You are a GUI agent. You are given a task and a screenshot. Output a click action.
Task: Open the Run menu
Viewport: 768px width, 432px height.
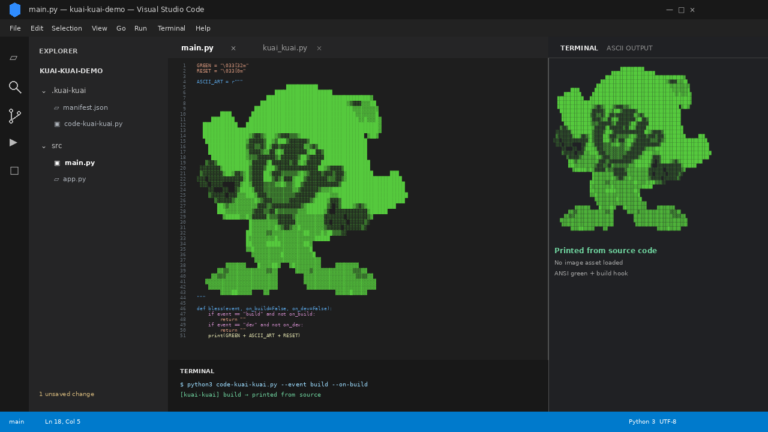click(141, 28)
